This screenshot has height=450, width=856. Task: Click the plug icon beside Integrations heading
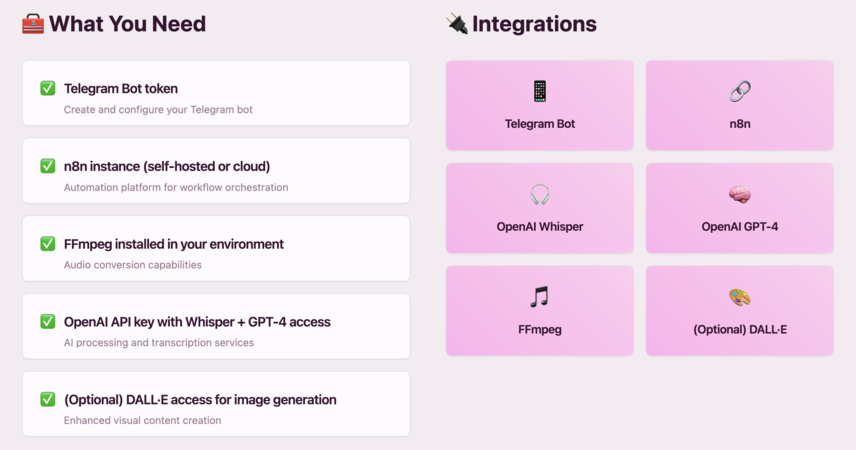[457, 24]
